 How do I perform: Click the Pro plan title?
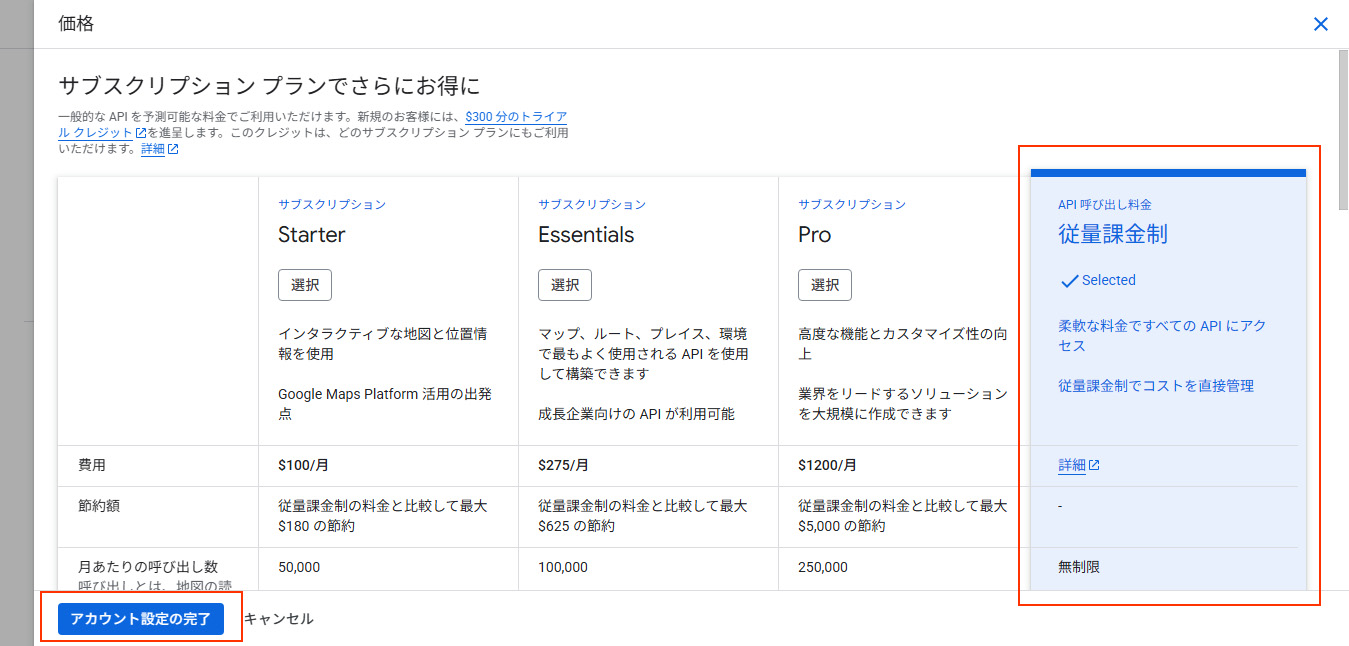(814, 235)
